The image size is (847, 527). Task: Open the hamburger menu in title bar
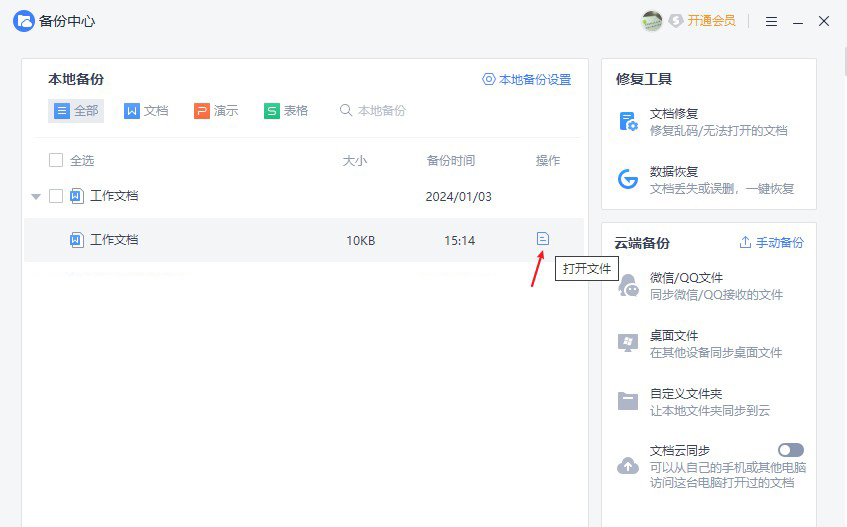[771, 22]
